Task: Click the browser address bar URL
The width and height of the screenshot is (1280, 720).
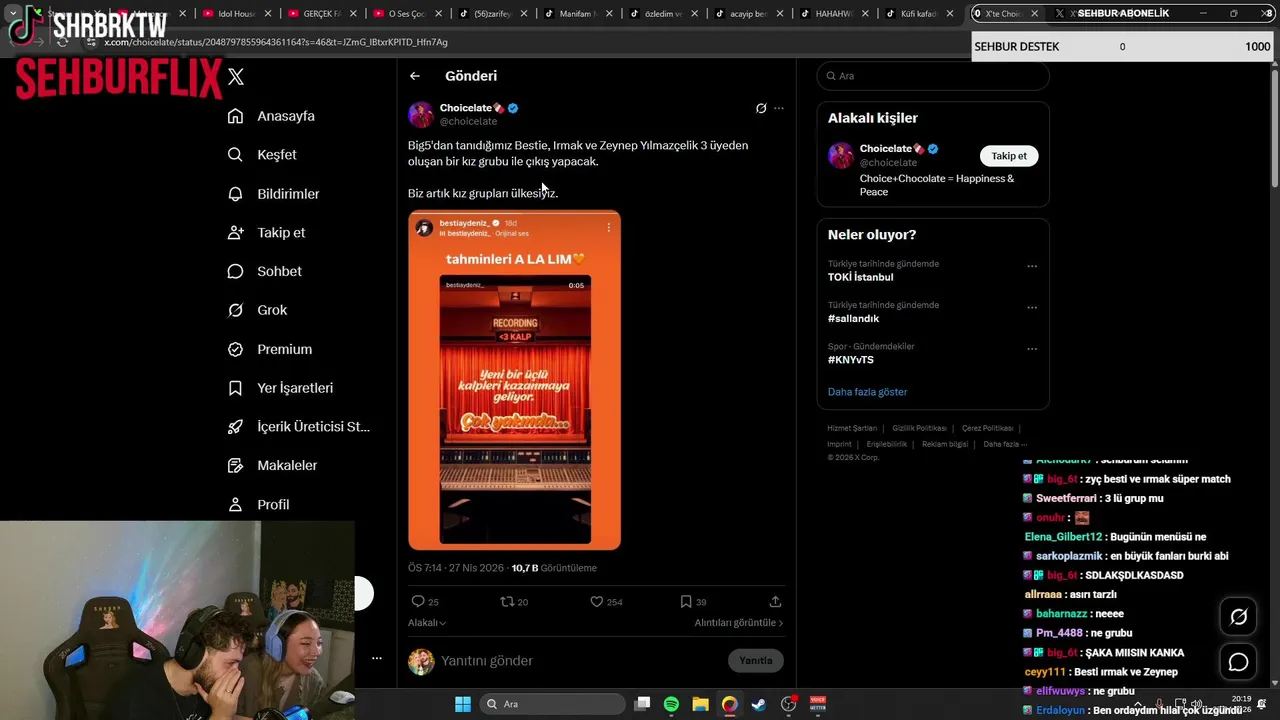Action: [276, 42]
